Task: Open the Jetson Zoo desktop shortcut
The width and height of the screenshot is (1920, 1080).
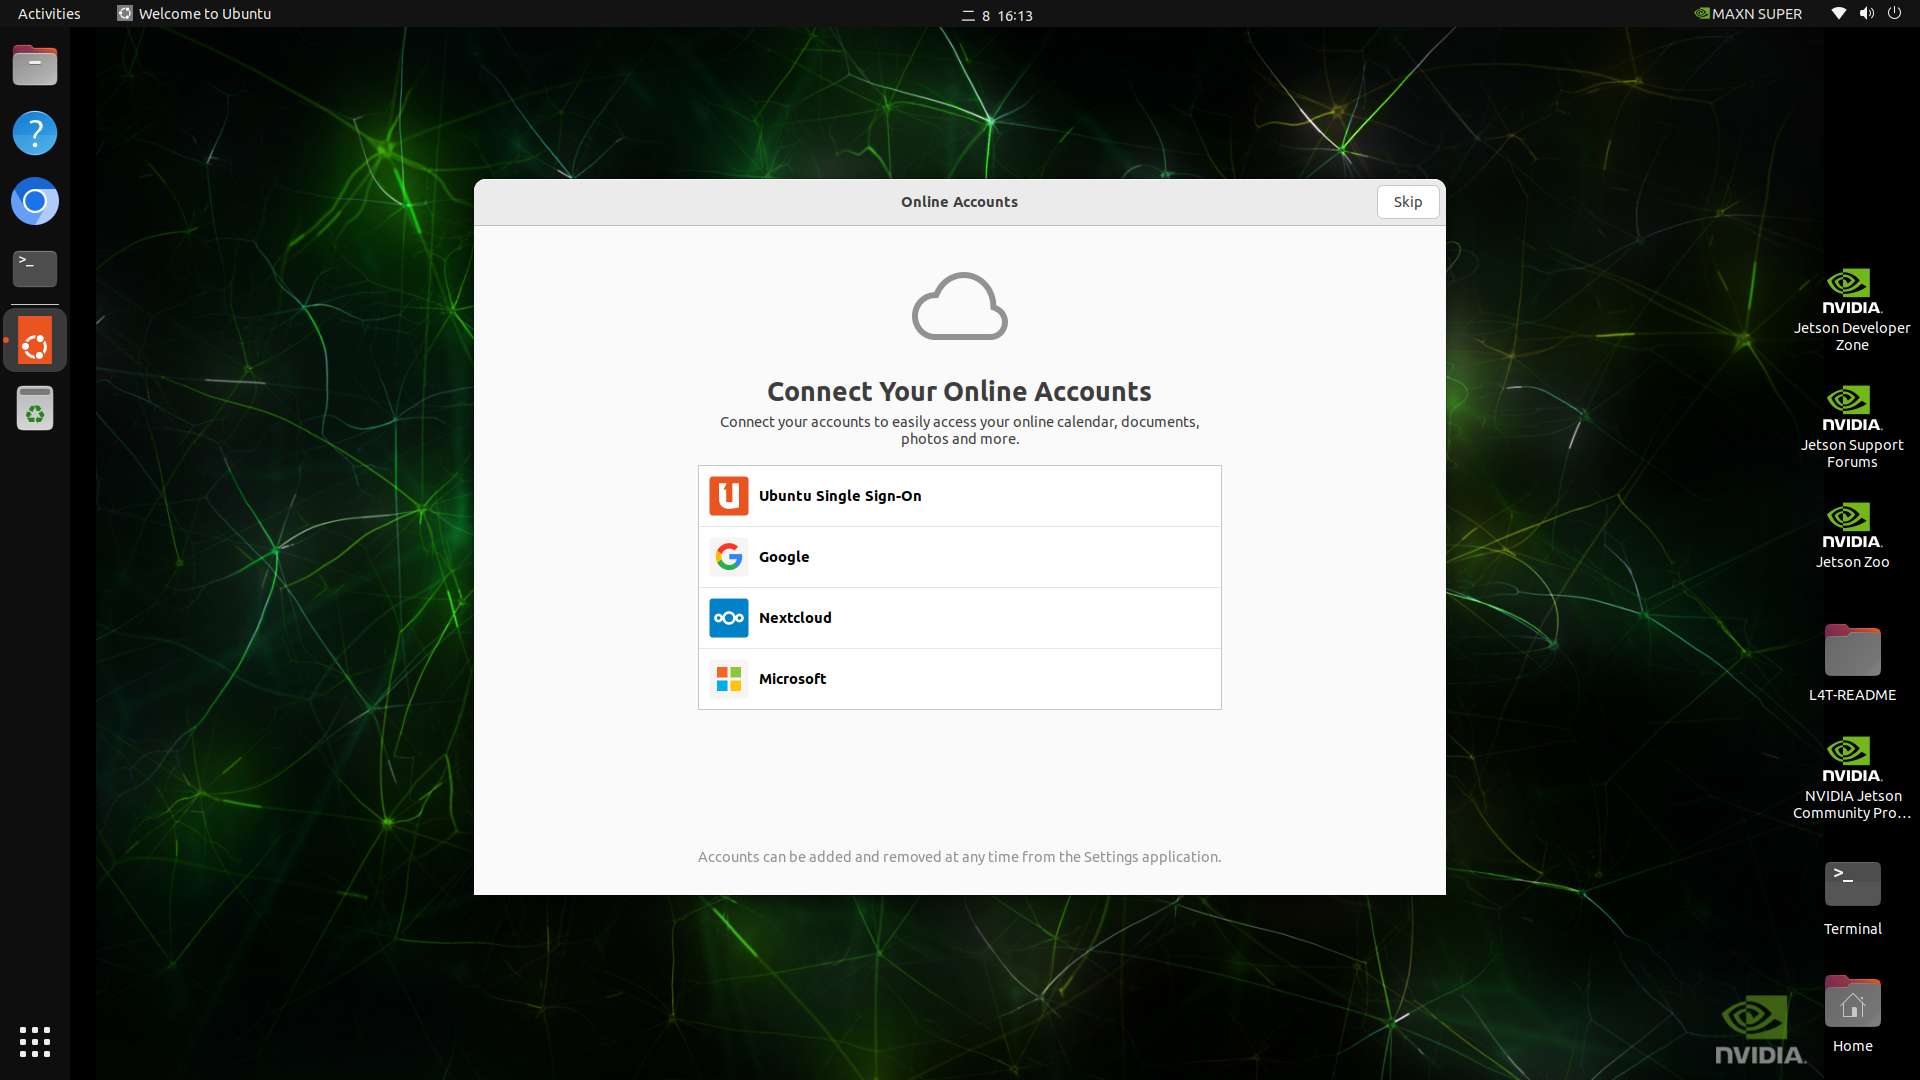Action: click(x=1851, y=537)
